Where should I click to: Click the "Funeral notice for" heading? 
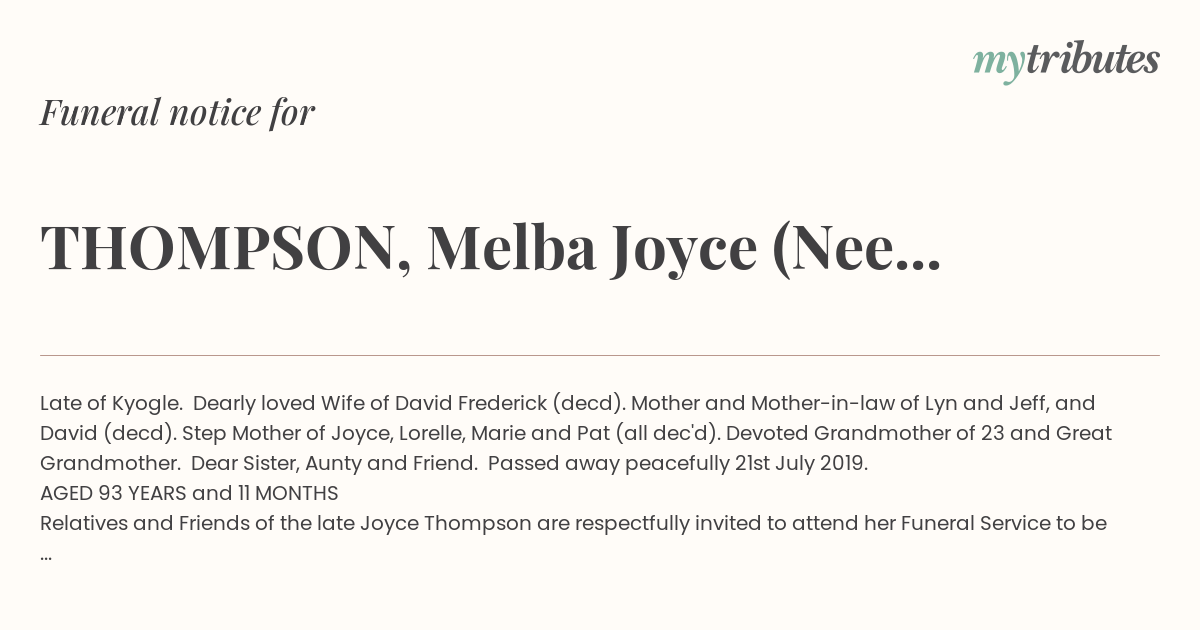pyautogui.click(x=177, y=113)
